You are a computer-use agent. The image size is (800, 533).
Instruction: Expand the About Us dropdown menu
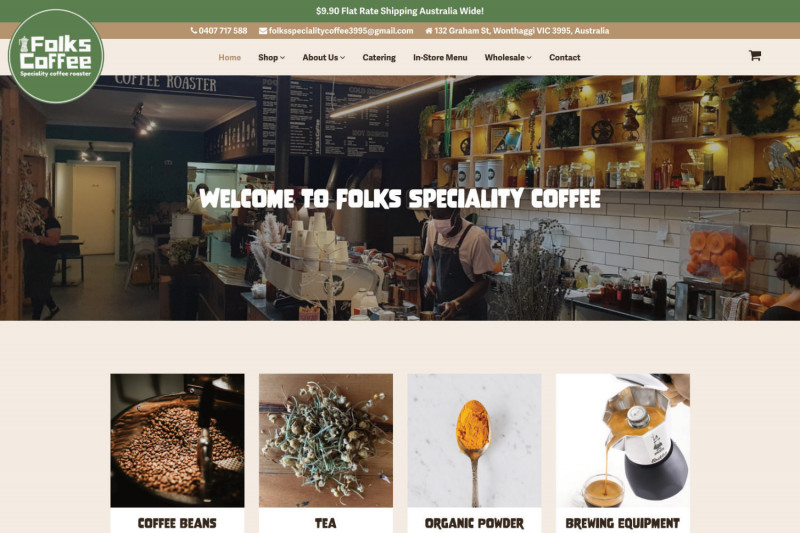(x=323, y=57)
